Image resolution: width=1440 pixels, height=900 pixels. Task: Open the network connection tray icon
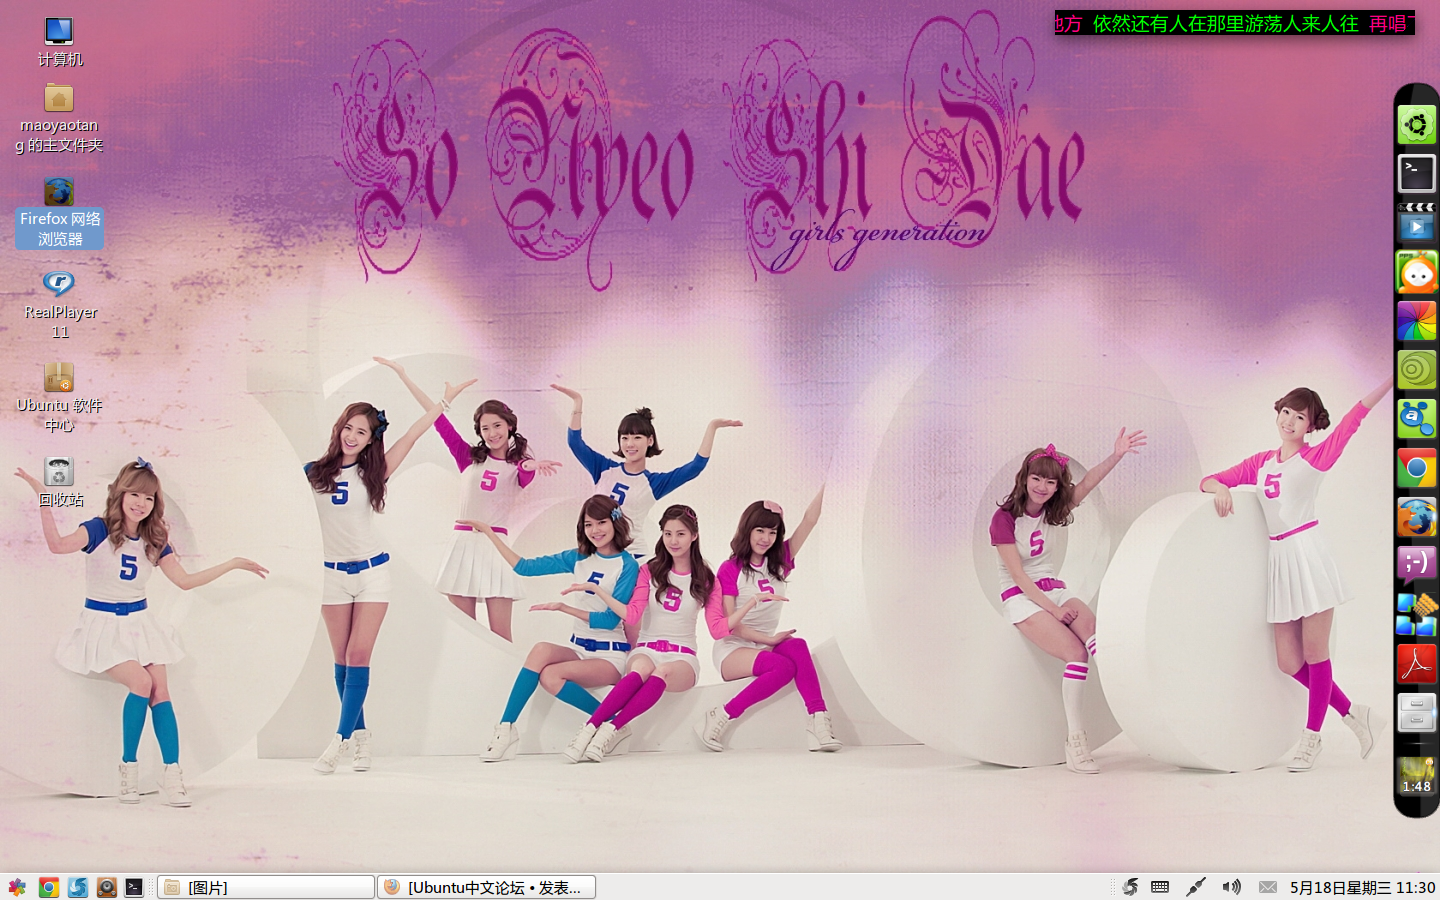pyautogui.click(x=1196, y=887)
